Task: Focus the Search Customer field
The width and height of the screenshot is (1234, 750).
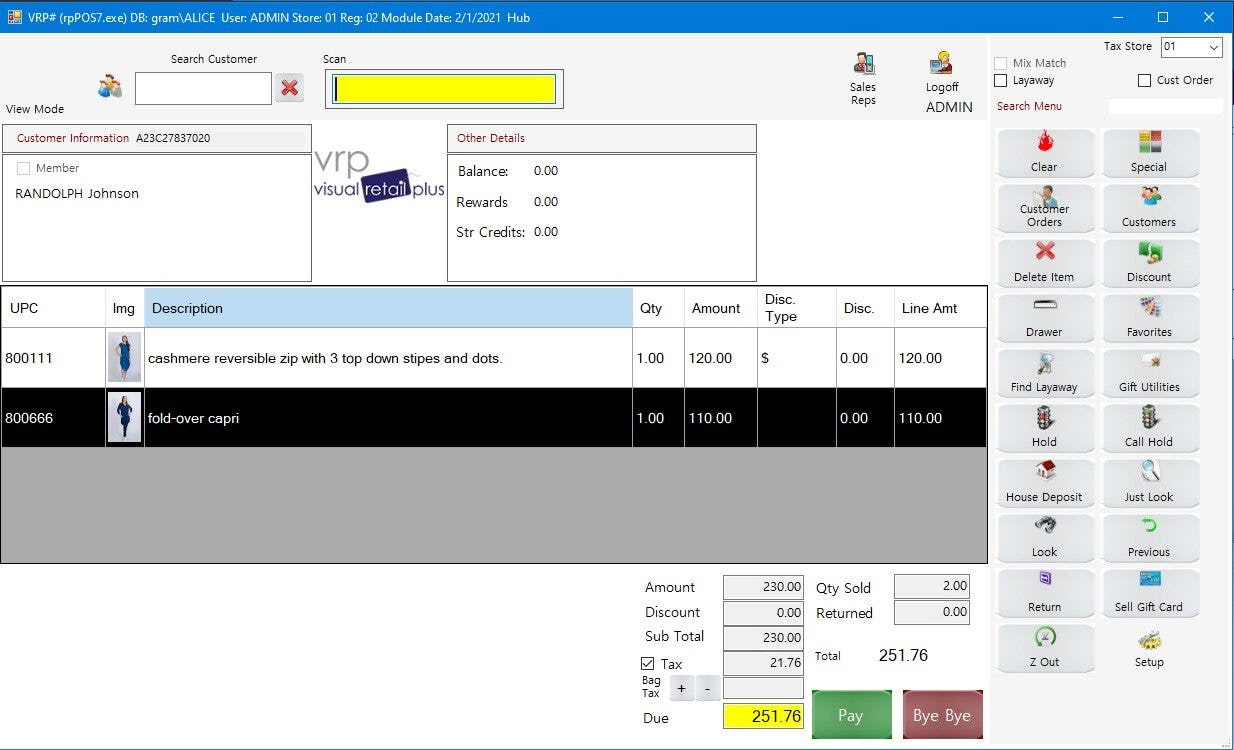Action: point(203,88)
